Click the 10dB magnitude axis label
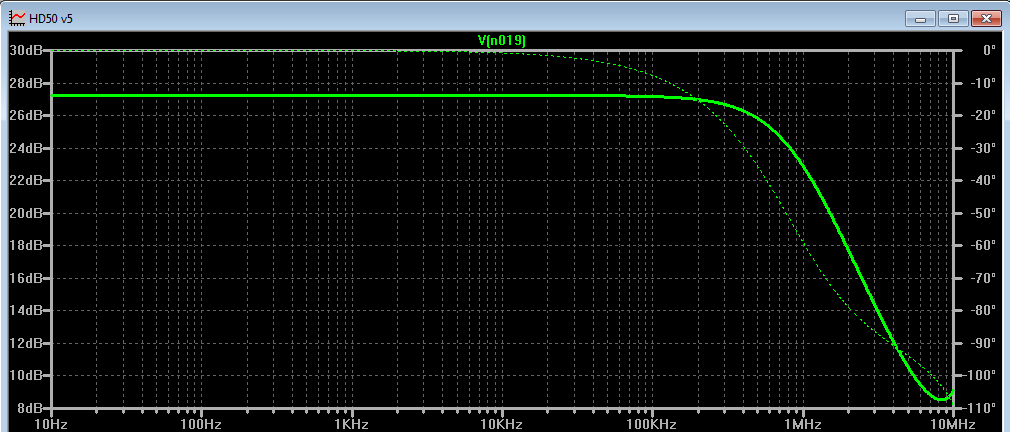 tap(25, 375)
